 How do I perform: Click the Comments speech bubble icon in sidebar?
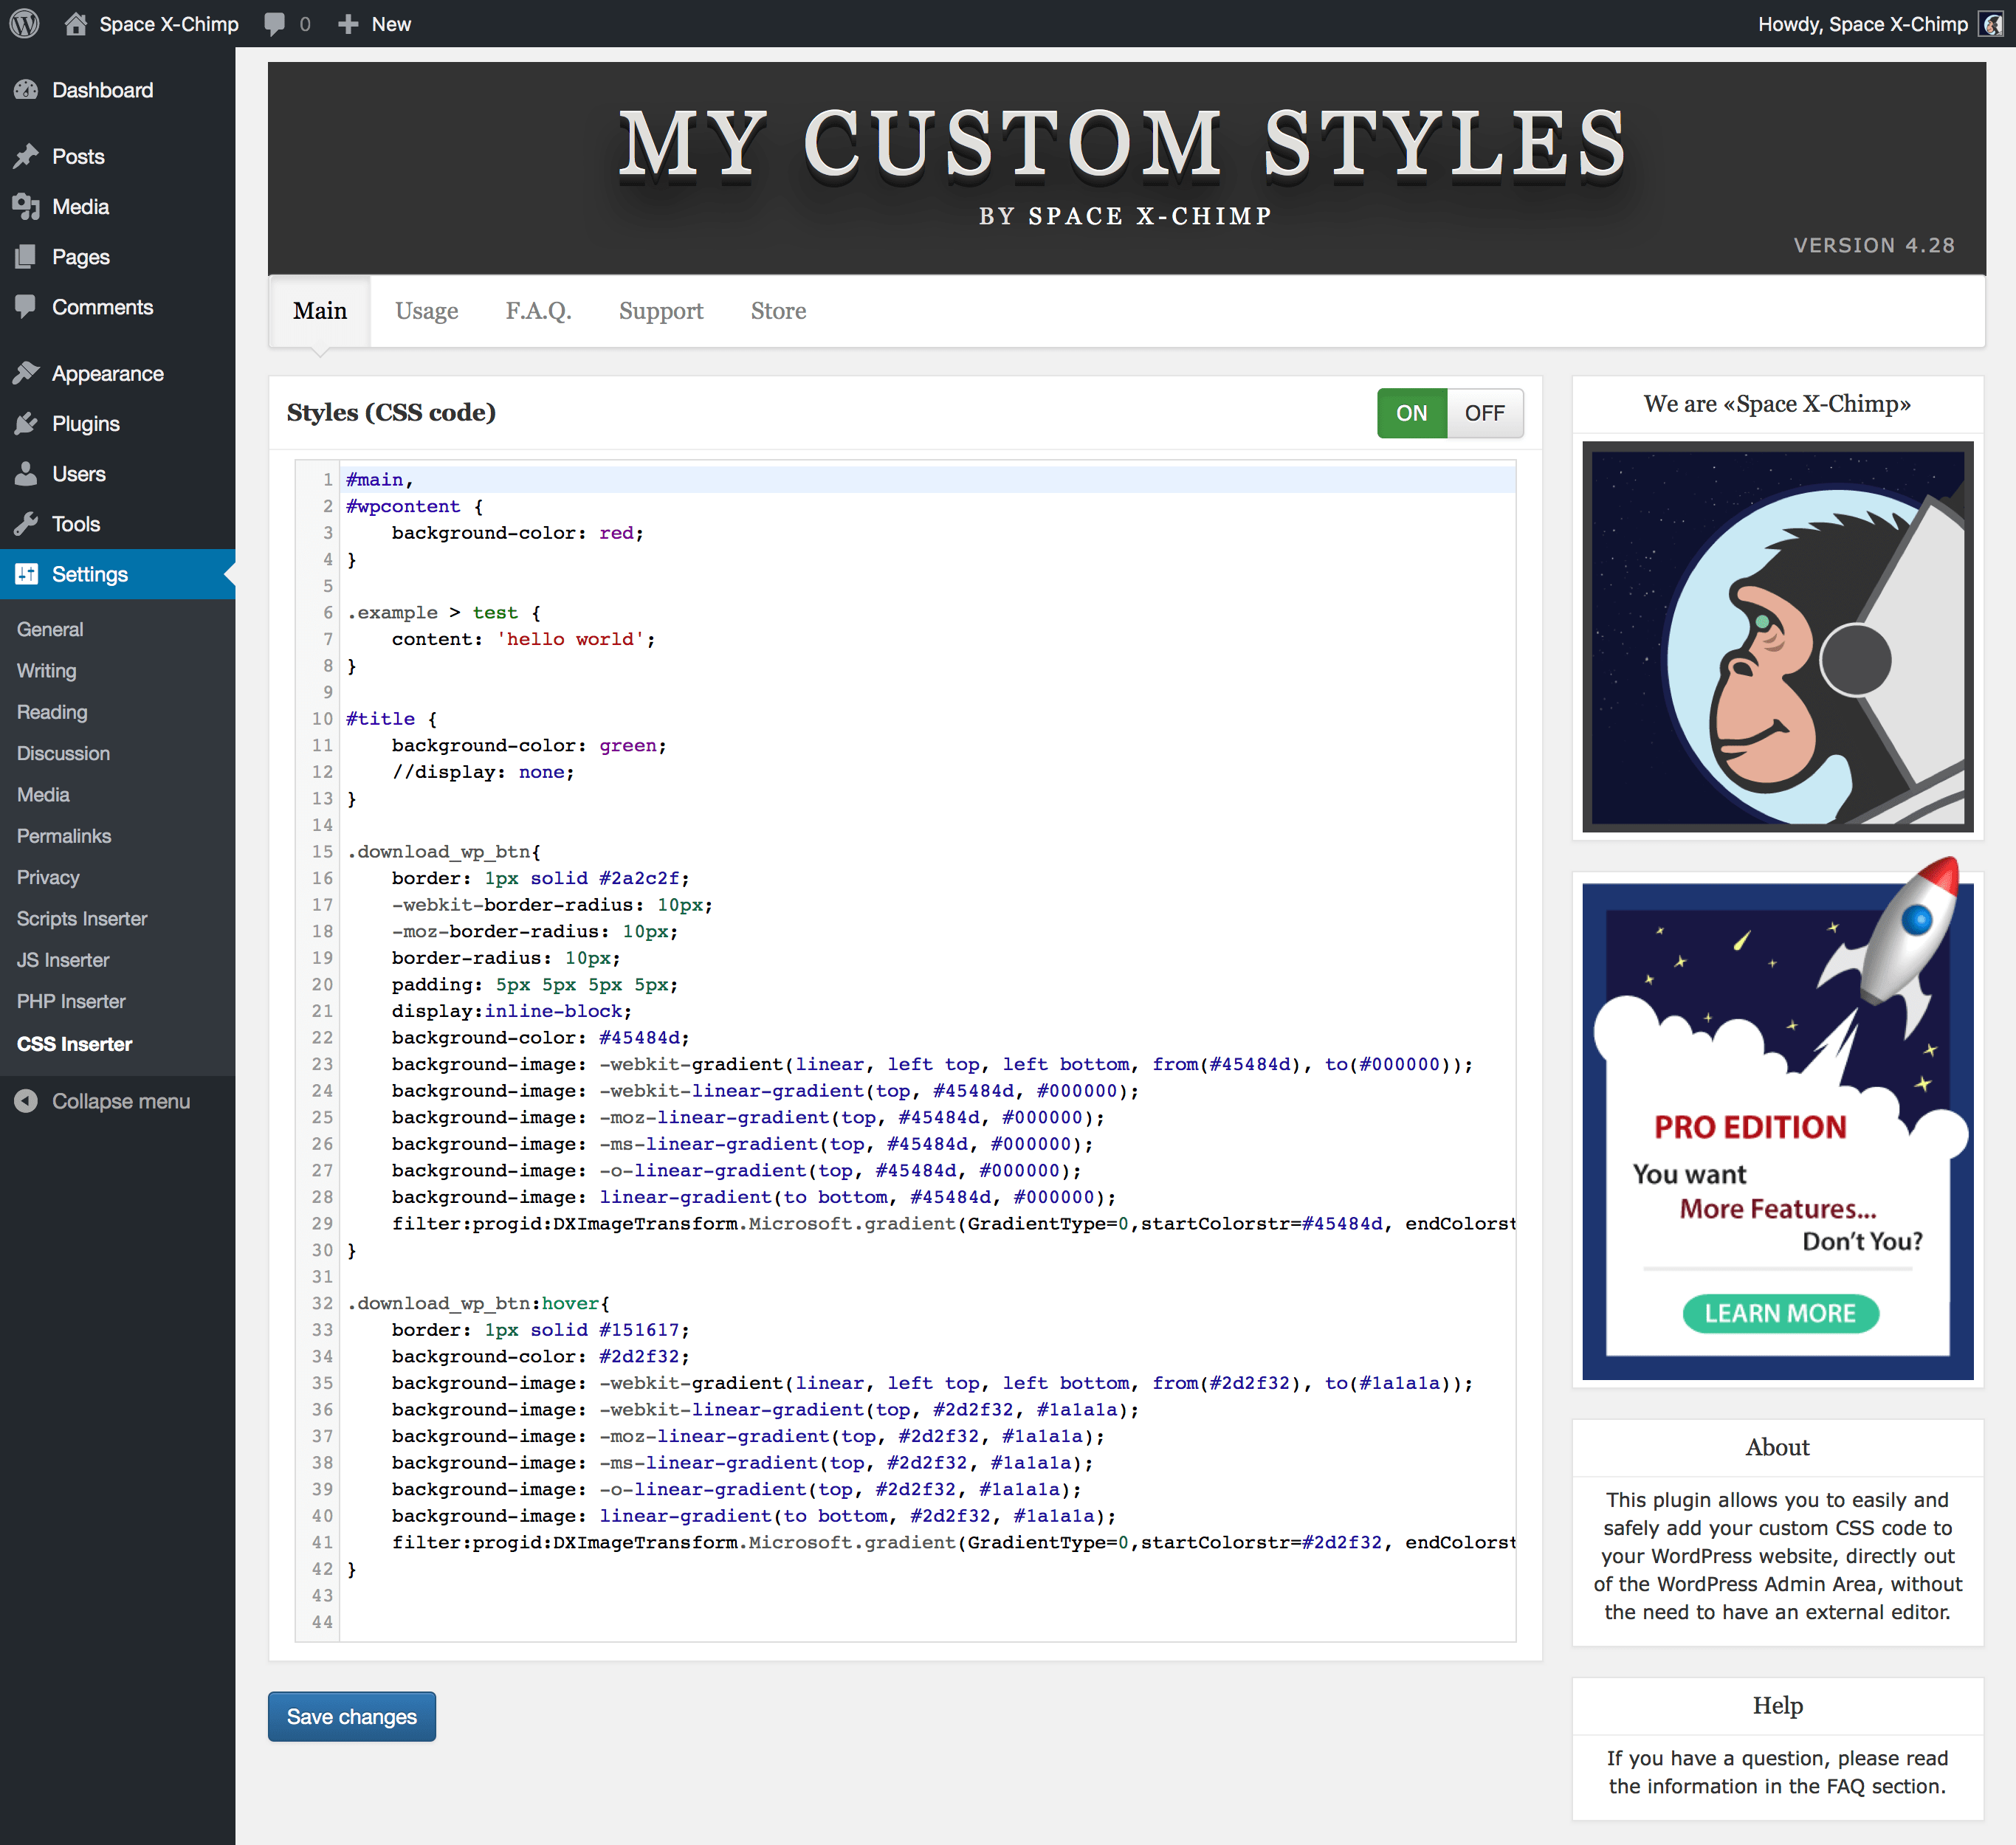[x=26, y=307]
